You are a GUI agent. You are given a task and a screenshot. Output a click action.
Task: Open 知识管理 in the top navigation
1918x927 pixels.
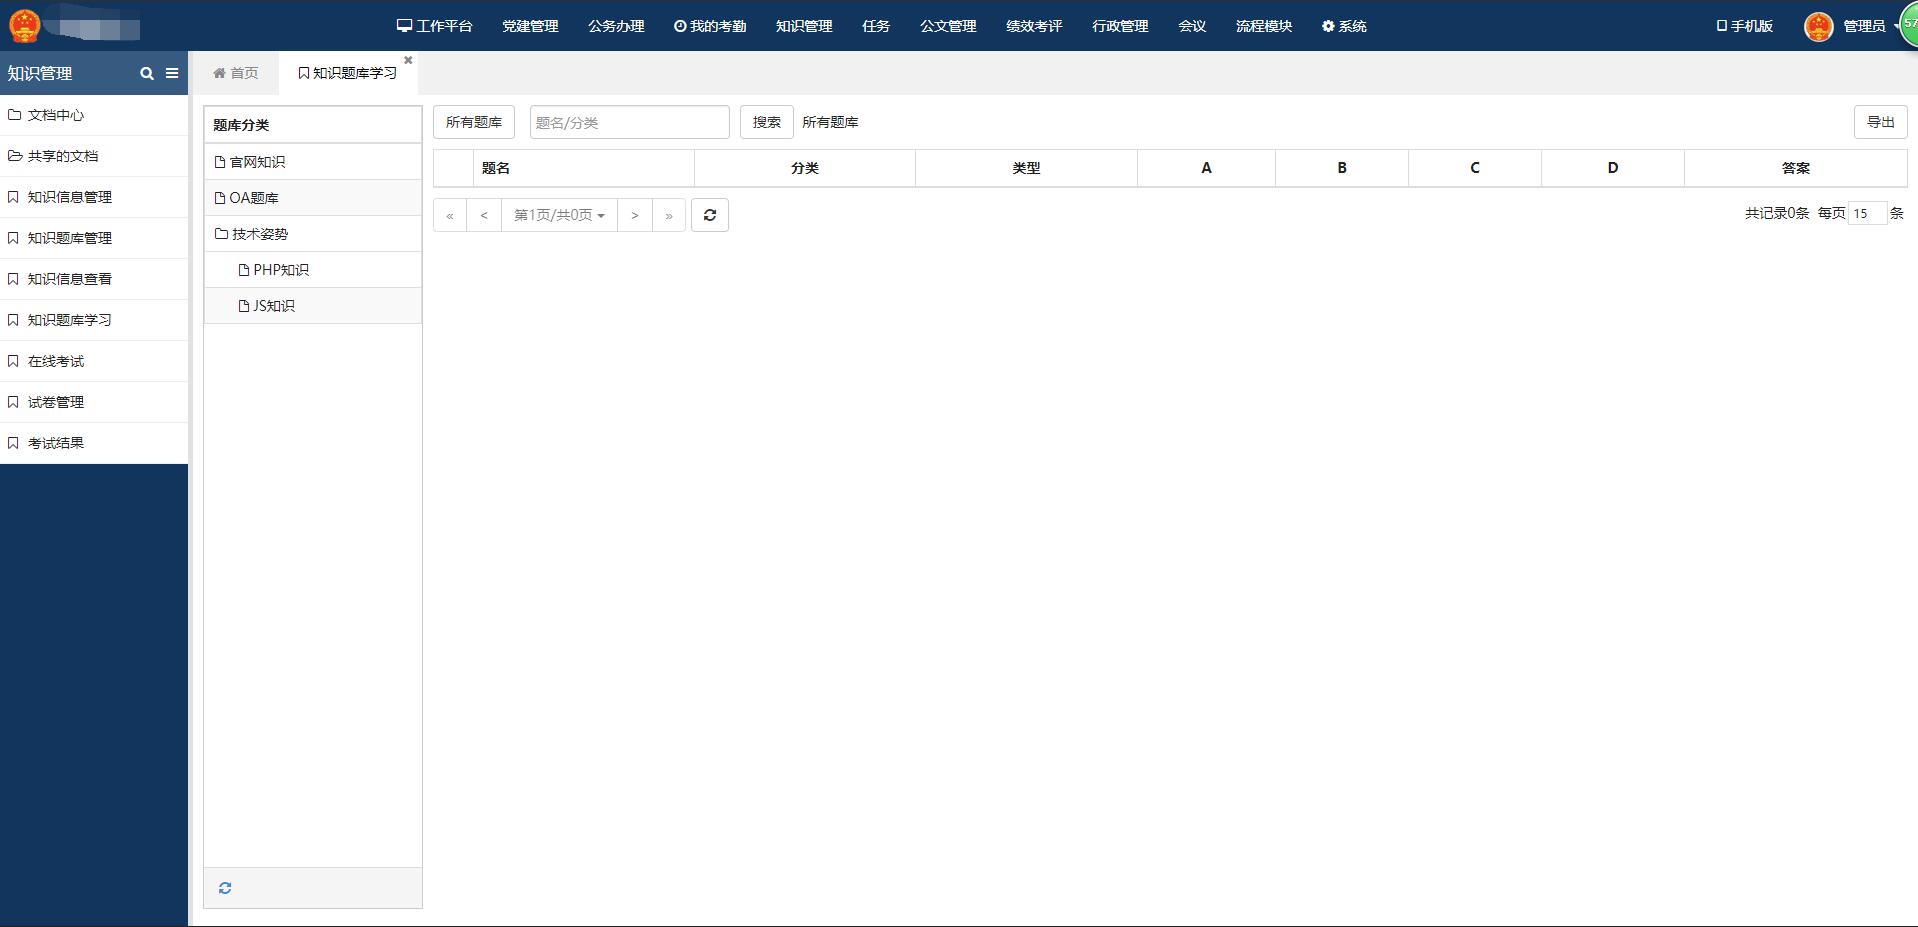coord(804,26)
